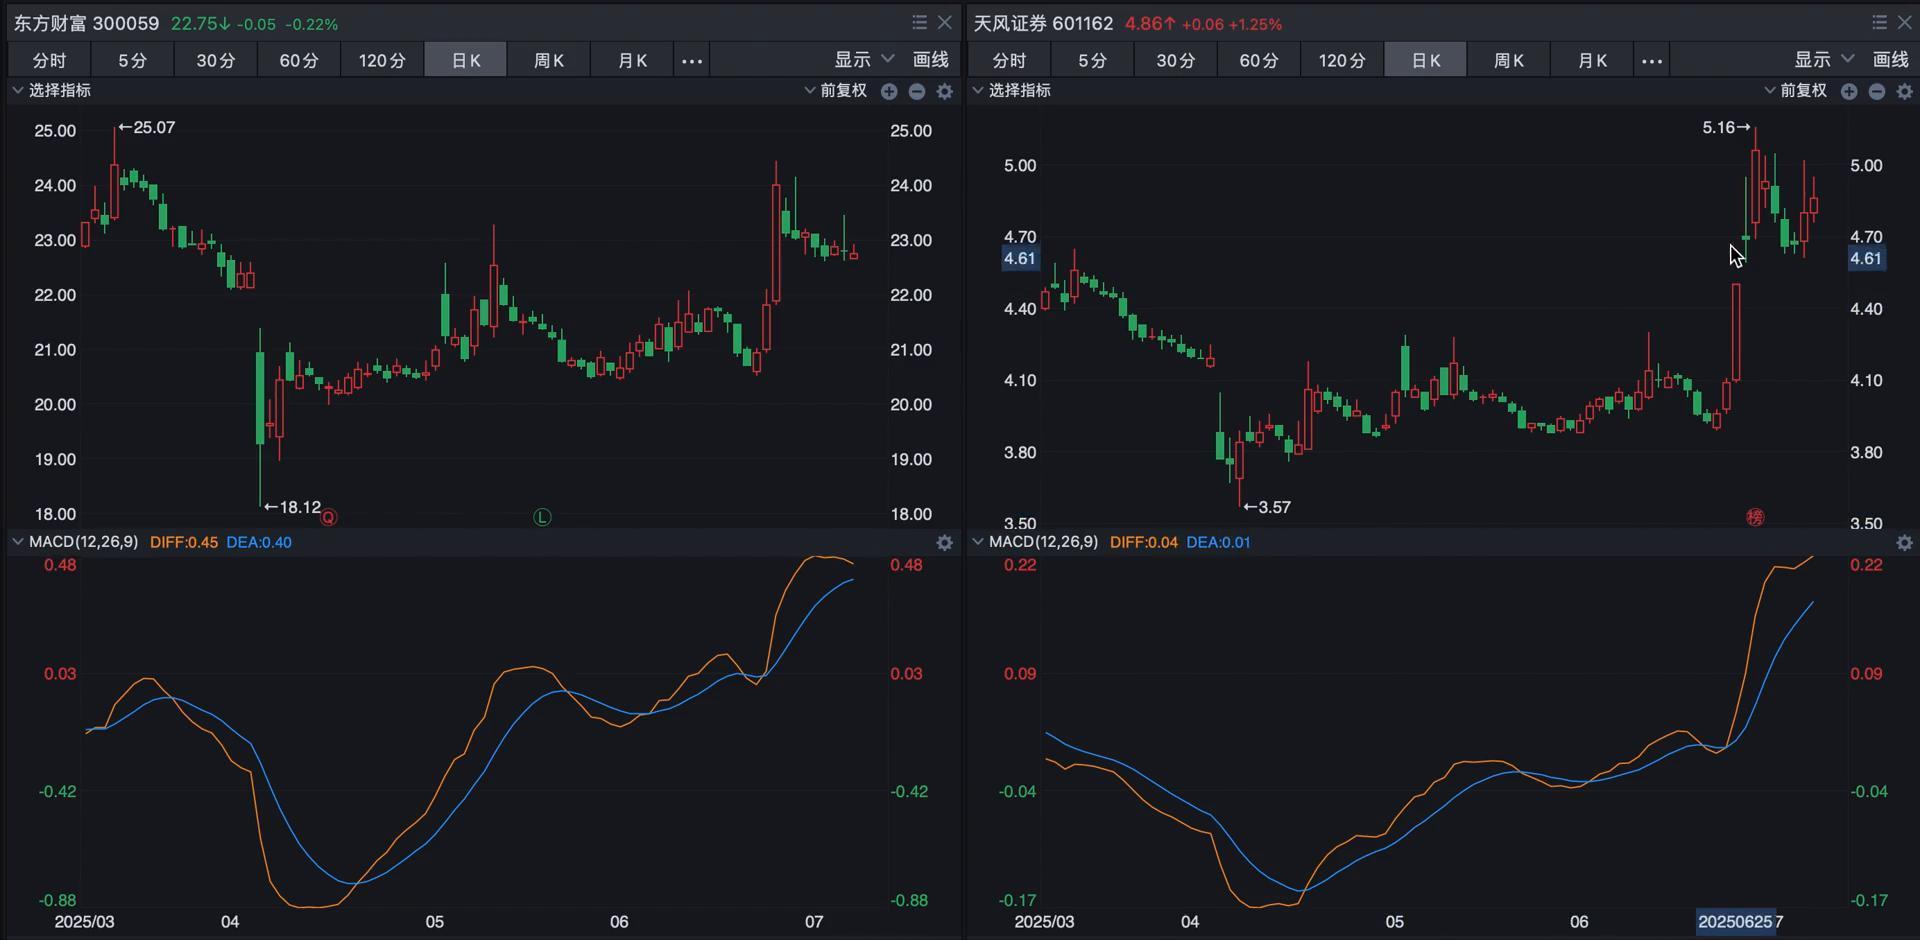The height and width of the screenshot is (940, 1920).
Task: Click 画线 drawing button in 东方财富 panel
Action: pyautogui.click(x=931, y=60)
